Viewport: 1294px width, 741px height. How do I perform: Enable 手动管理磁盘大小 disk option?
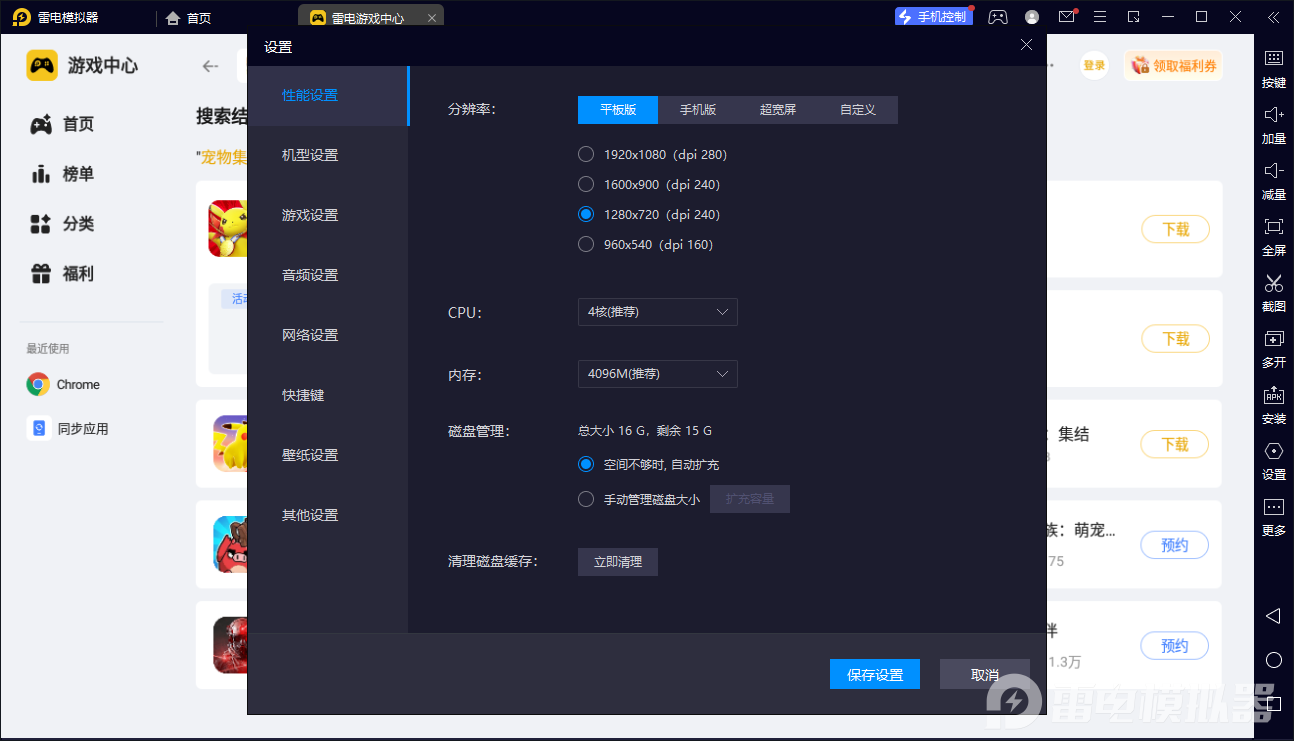(x=586, y=499)
